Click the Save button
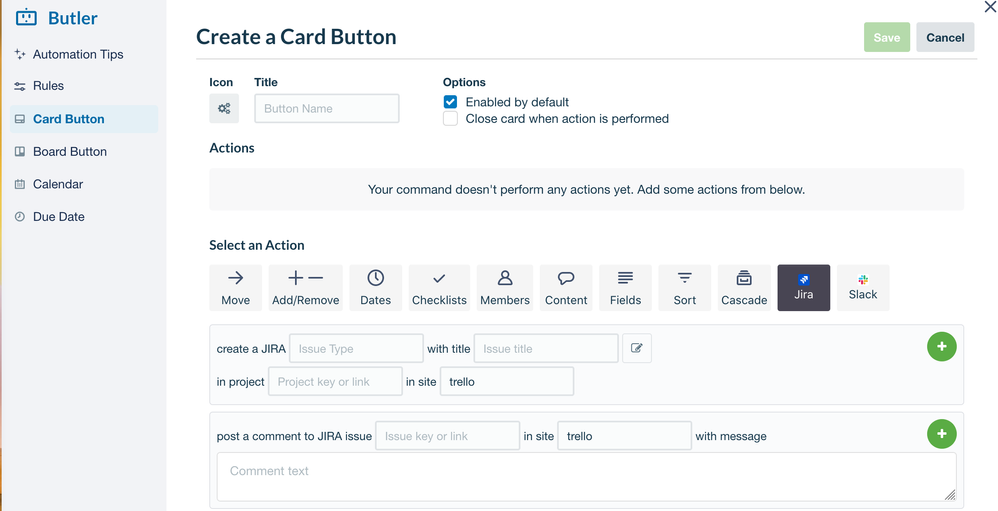998x511 pixels. coord(887,38)
